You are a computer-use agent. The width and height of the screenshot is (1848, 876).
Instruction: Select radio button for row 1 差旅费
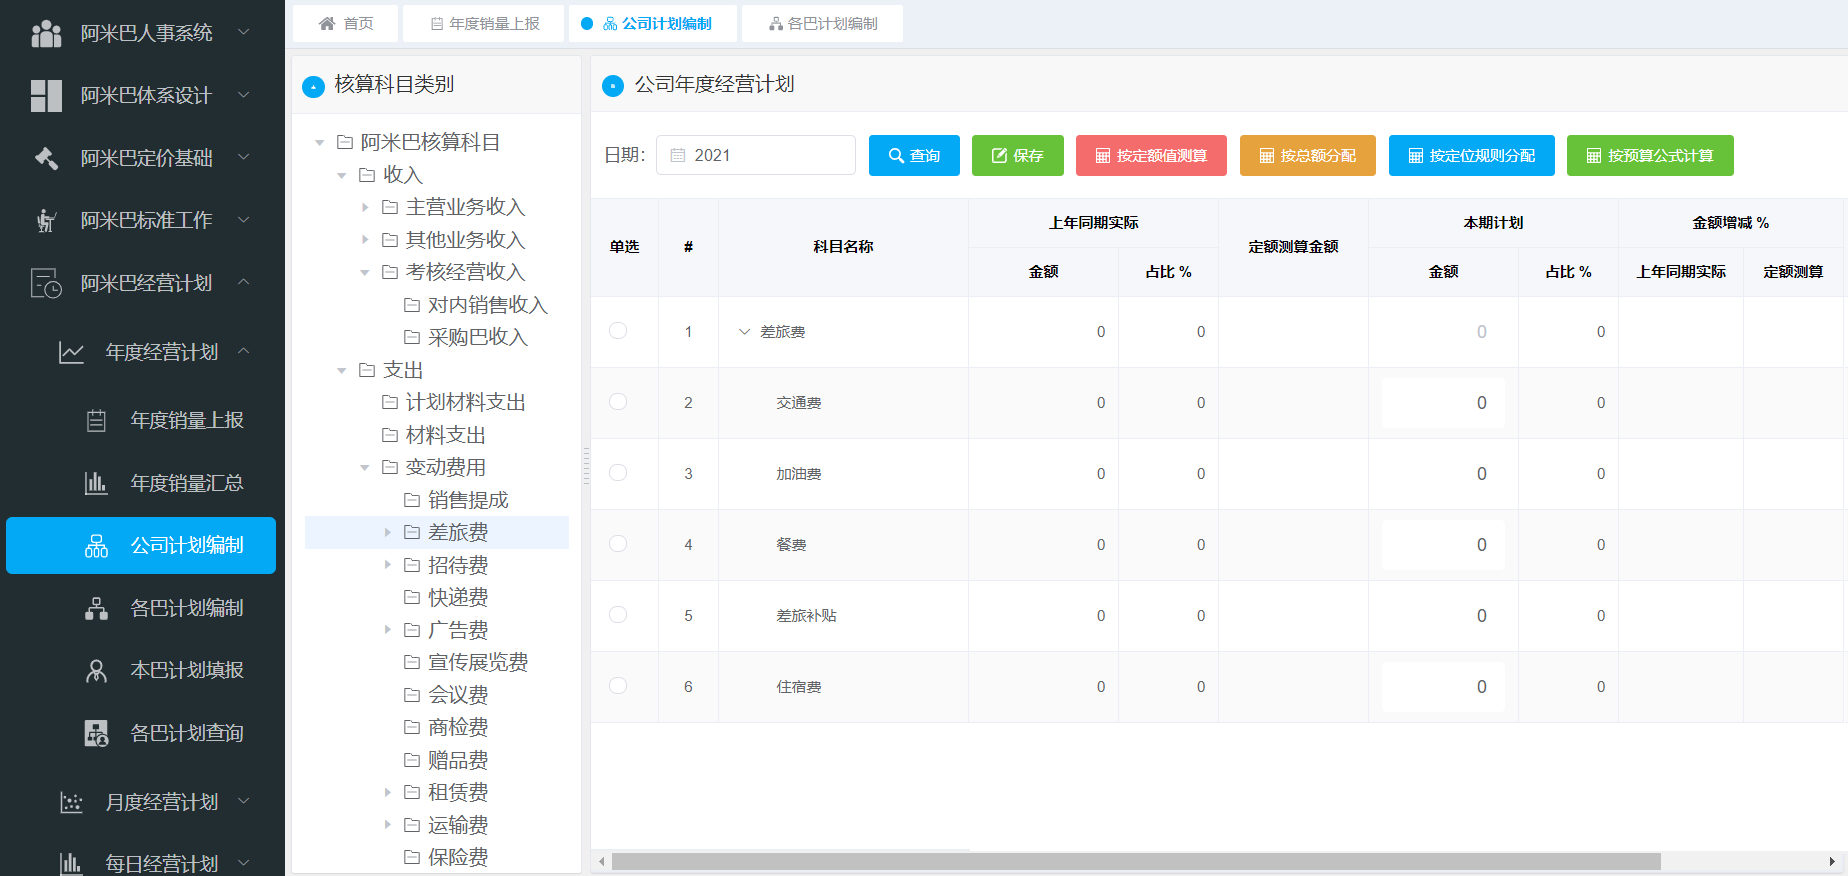tap(618, 331)
